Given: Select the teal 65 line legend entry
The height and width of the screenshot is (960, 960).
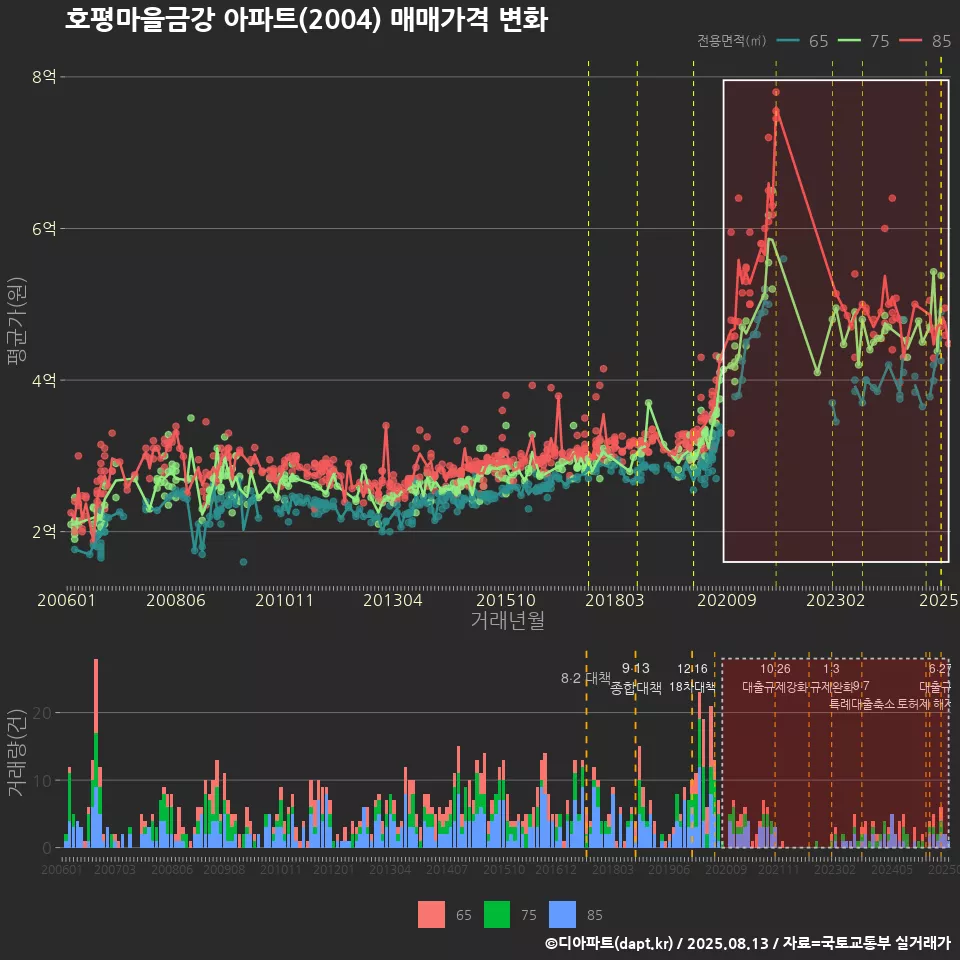Looking at the screenshot, I should coord(802,41).
